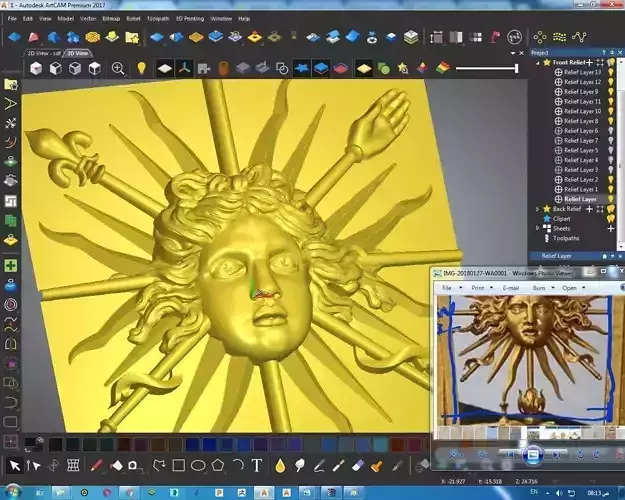Open the honeycomb texture relief tool
Screen dimensions: 625x500
[92, 37]
